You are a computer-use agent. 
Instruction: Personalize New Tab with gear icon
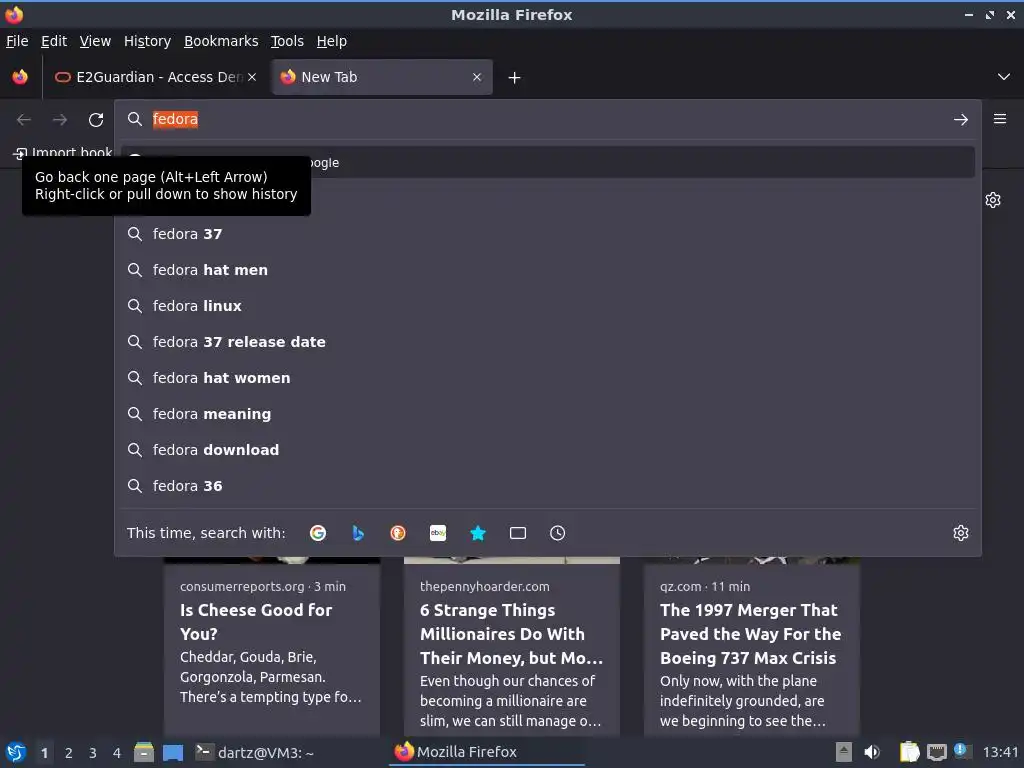(x=993, y=200)
